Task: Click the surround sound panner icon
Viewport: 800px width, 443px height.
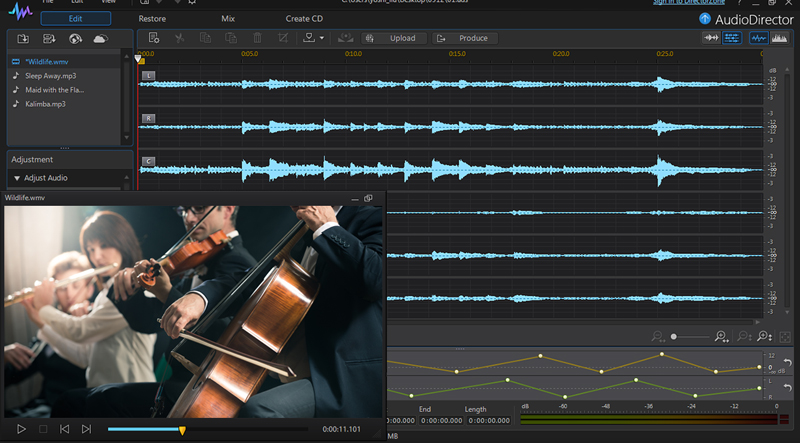Action: (345, 38)
